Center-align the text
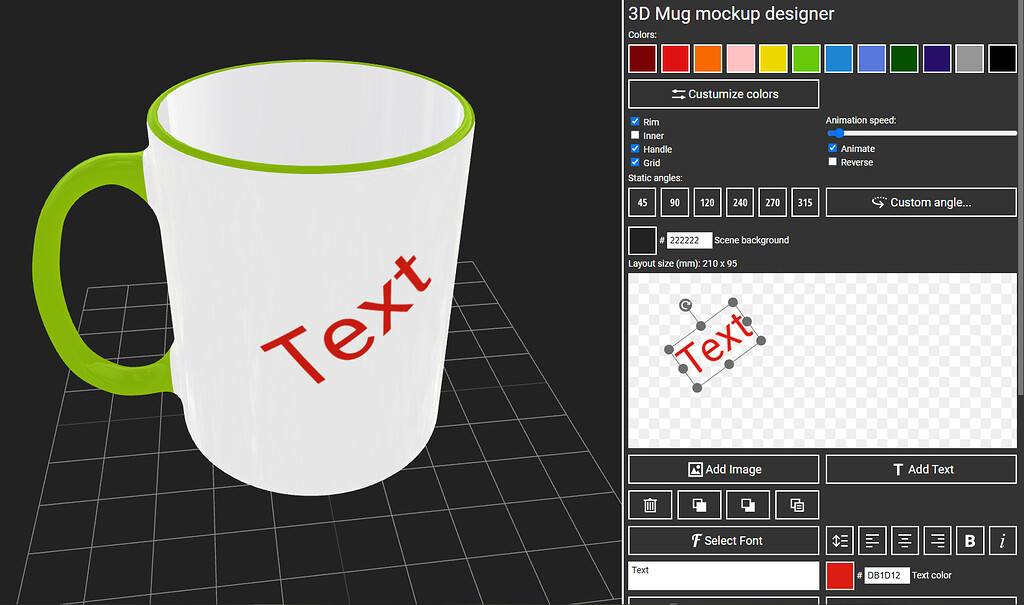Image resolution: width=1024 pixels, height=605 pixels. click(x=905, y=540)
